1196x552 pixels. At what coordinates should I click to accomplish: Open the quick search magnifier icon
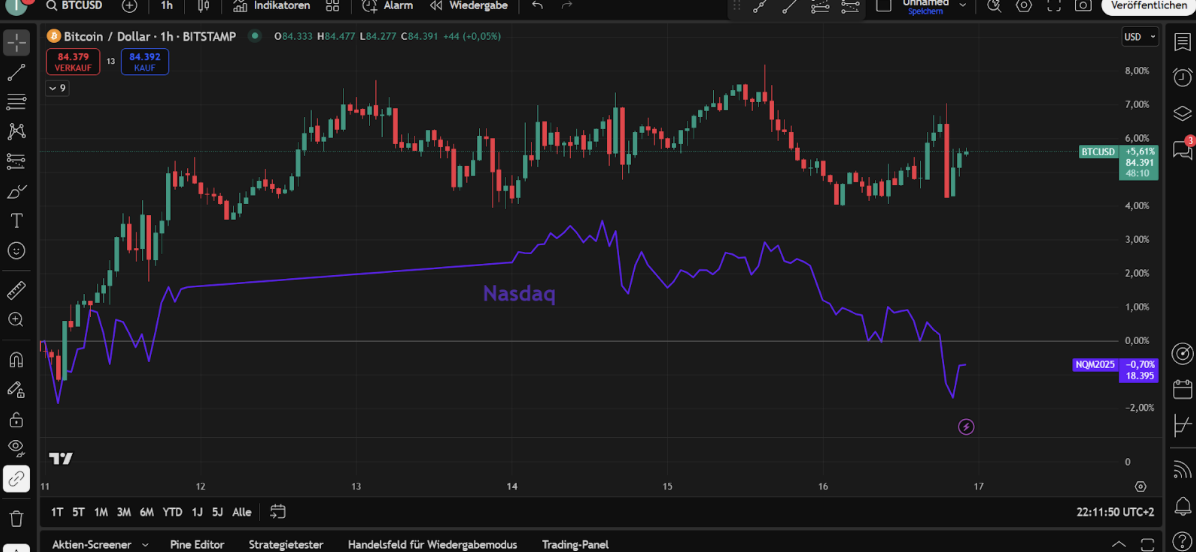coord(994,5)
